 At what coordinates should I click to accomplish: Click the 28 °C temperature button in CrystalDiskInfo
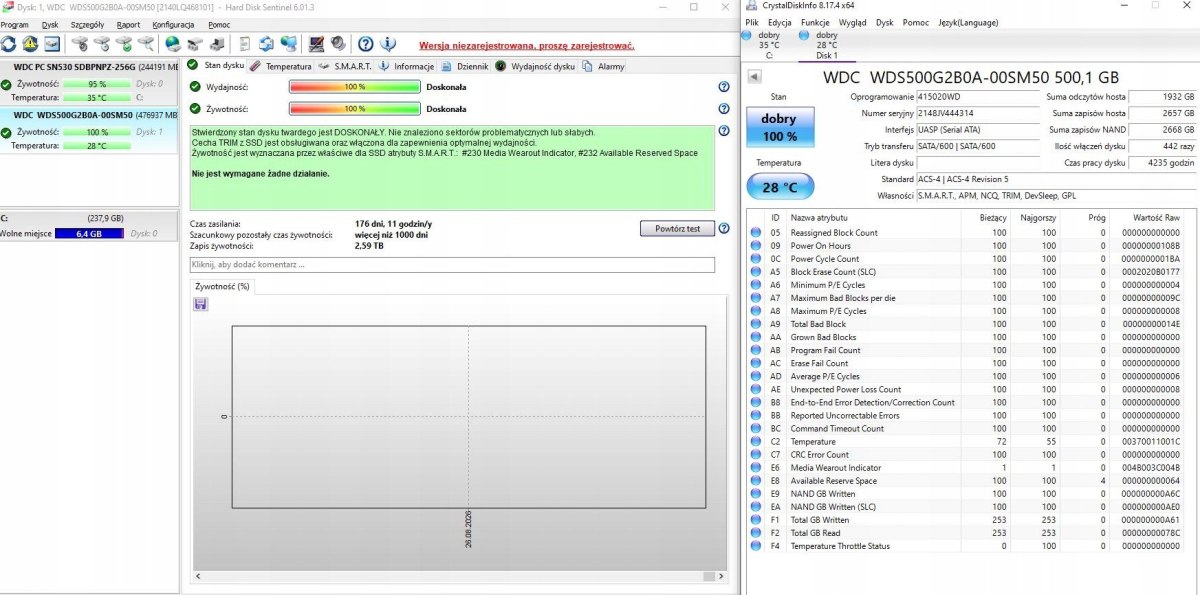pos(779,187)
